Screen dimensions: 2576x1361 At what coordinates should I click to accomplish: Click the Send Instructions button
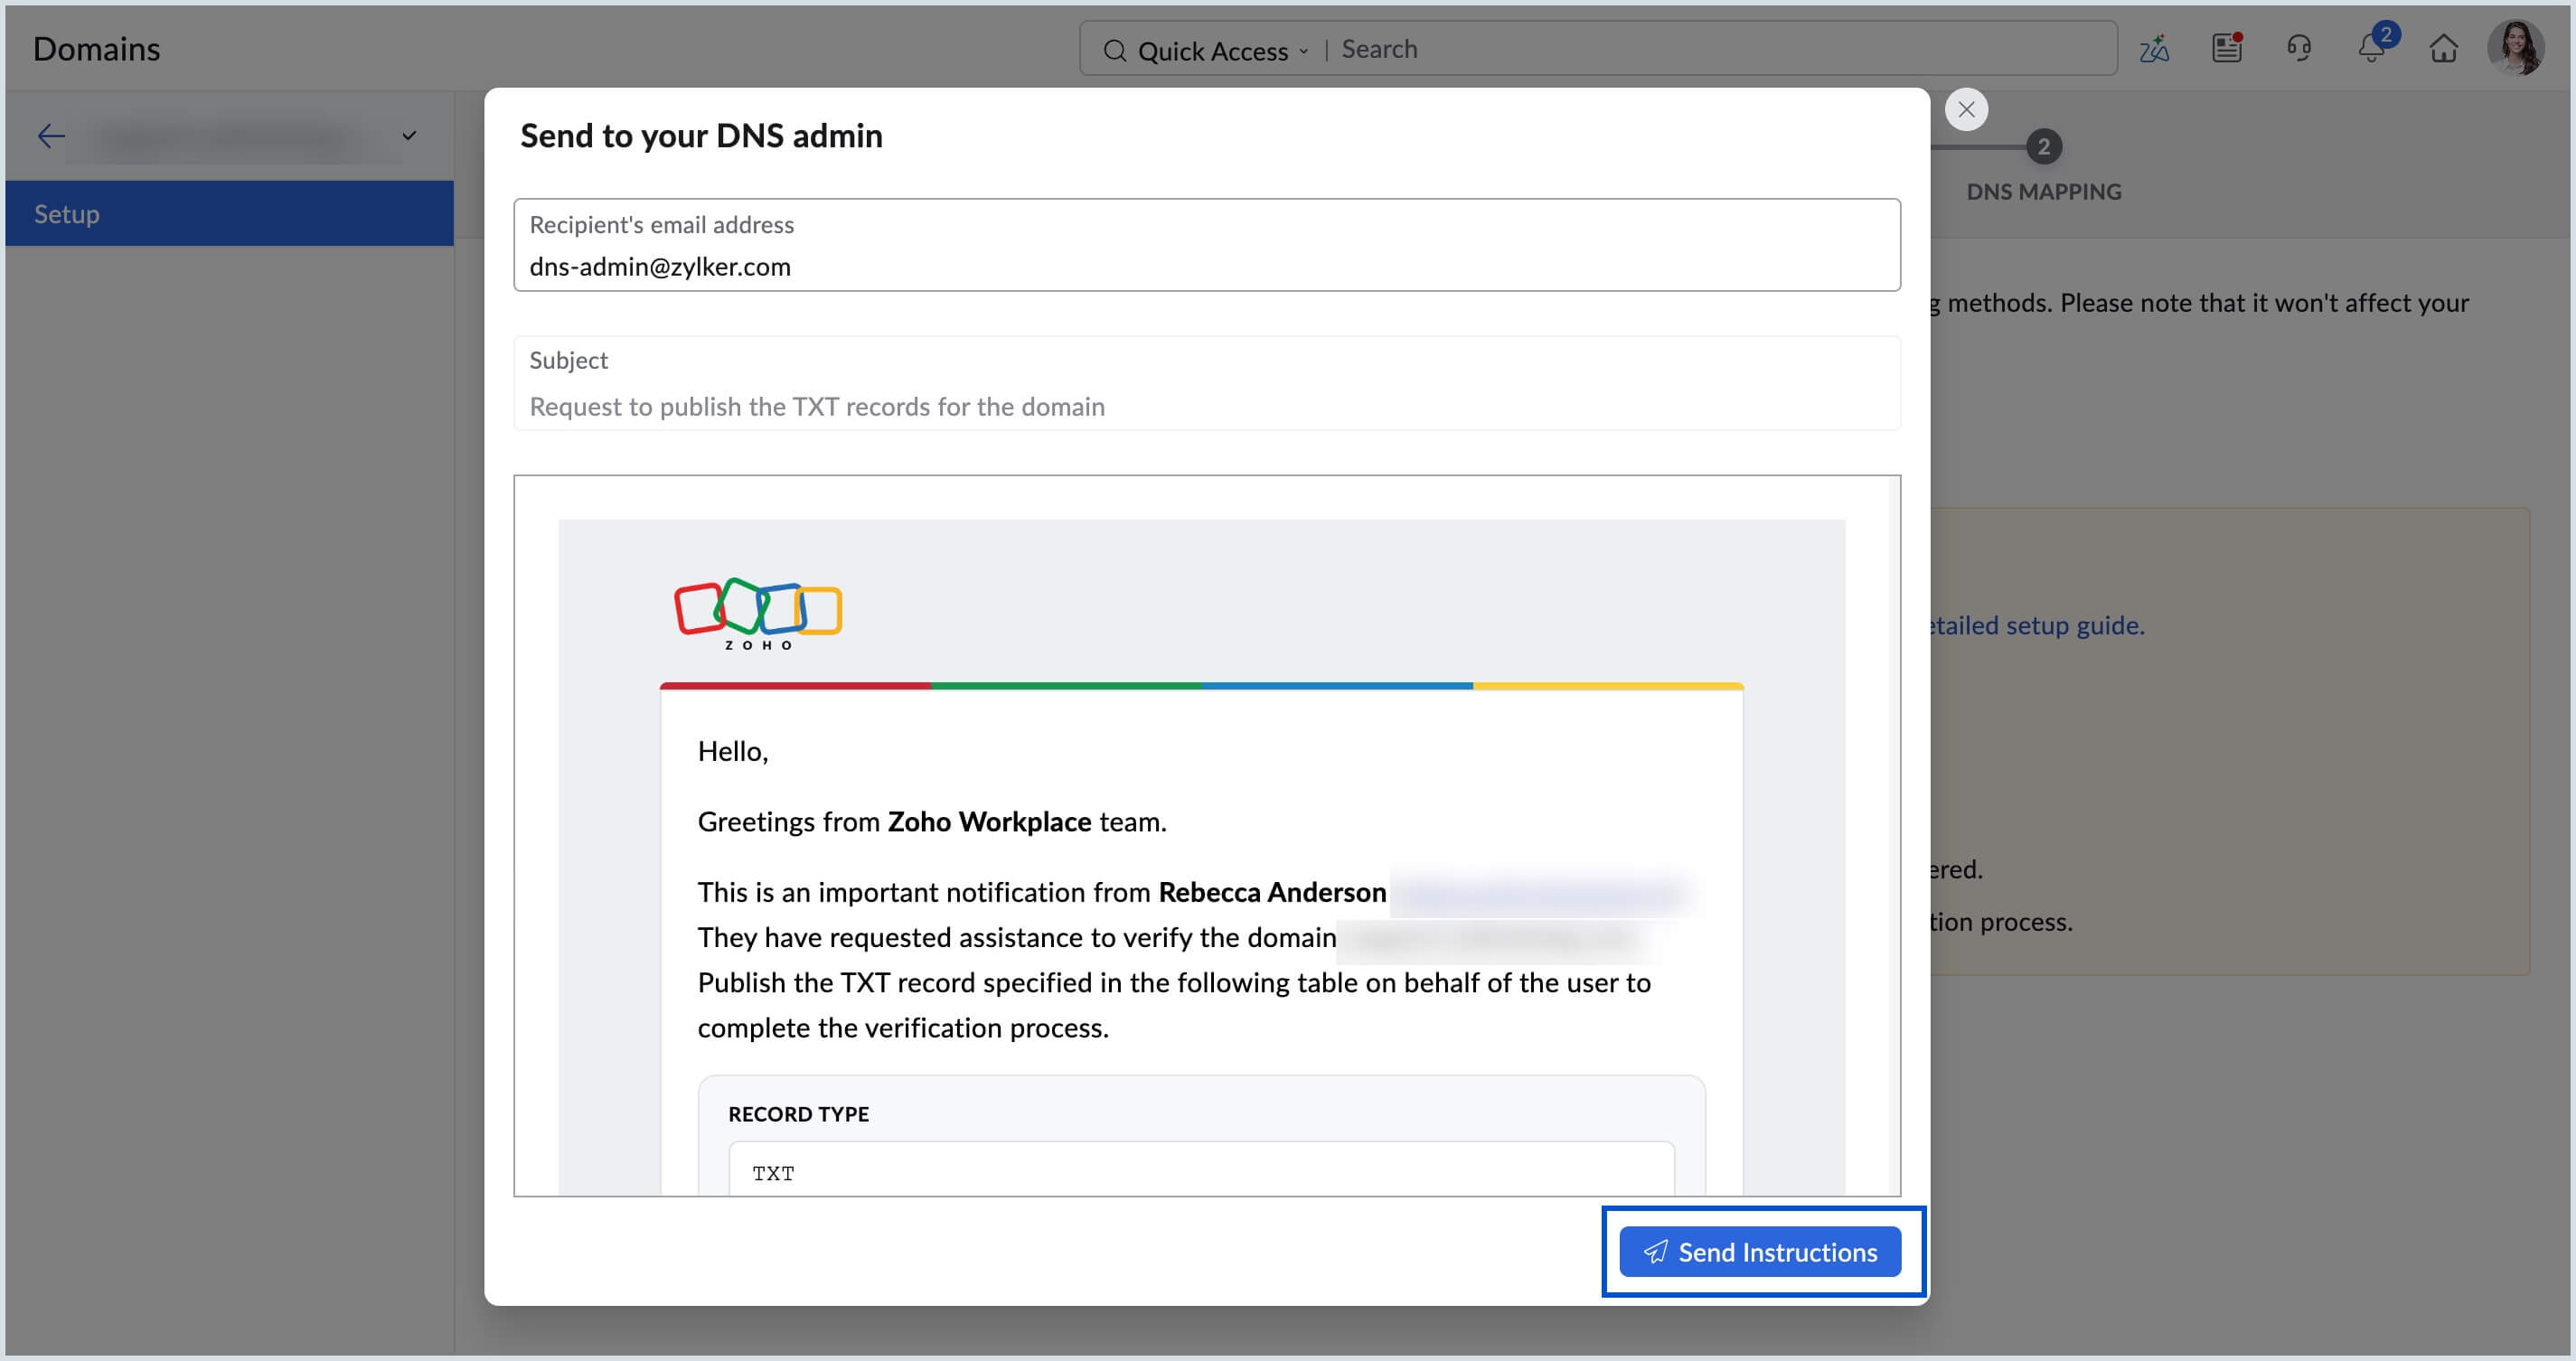(1759, 1251)
